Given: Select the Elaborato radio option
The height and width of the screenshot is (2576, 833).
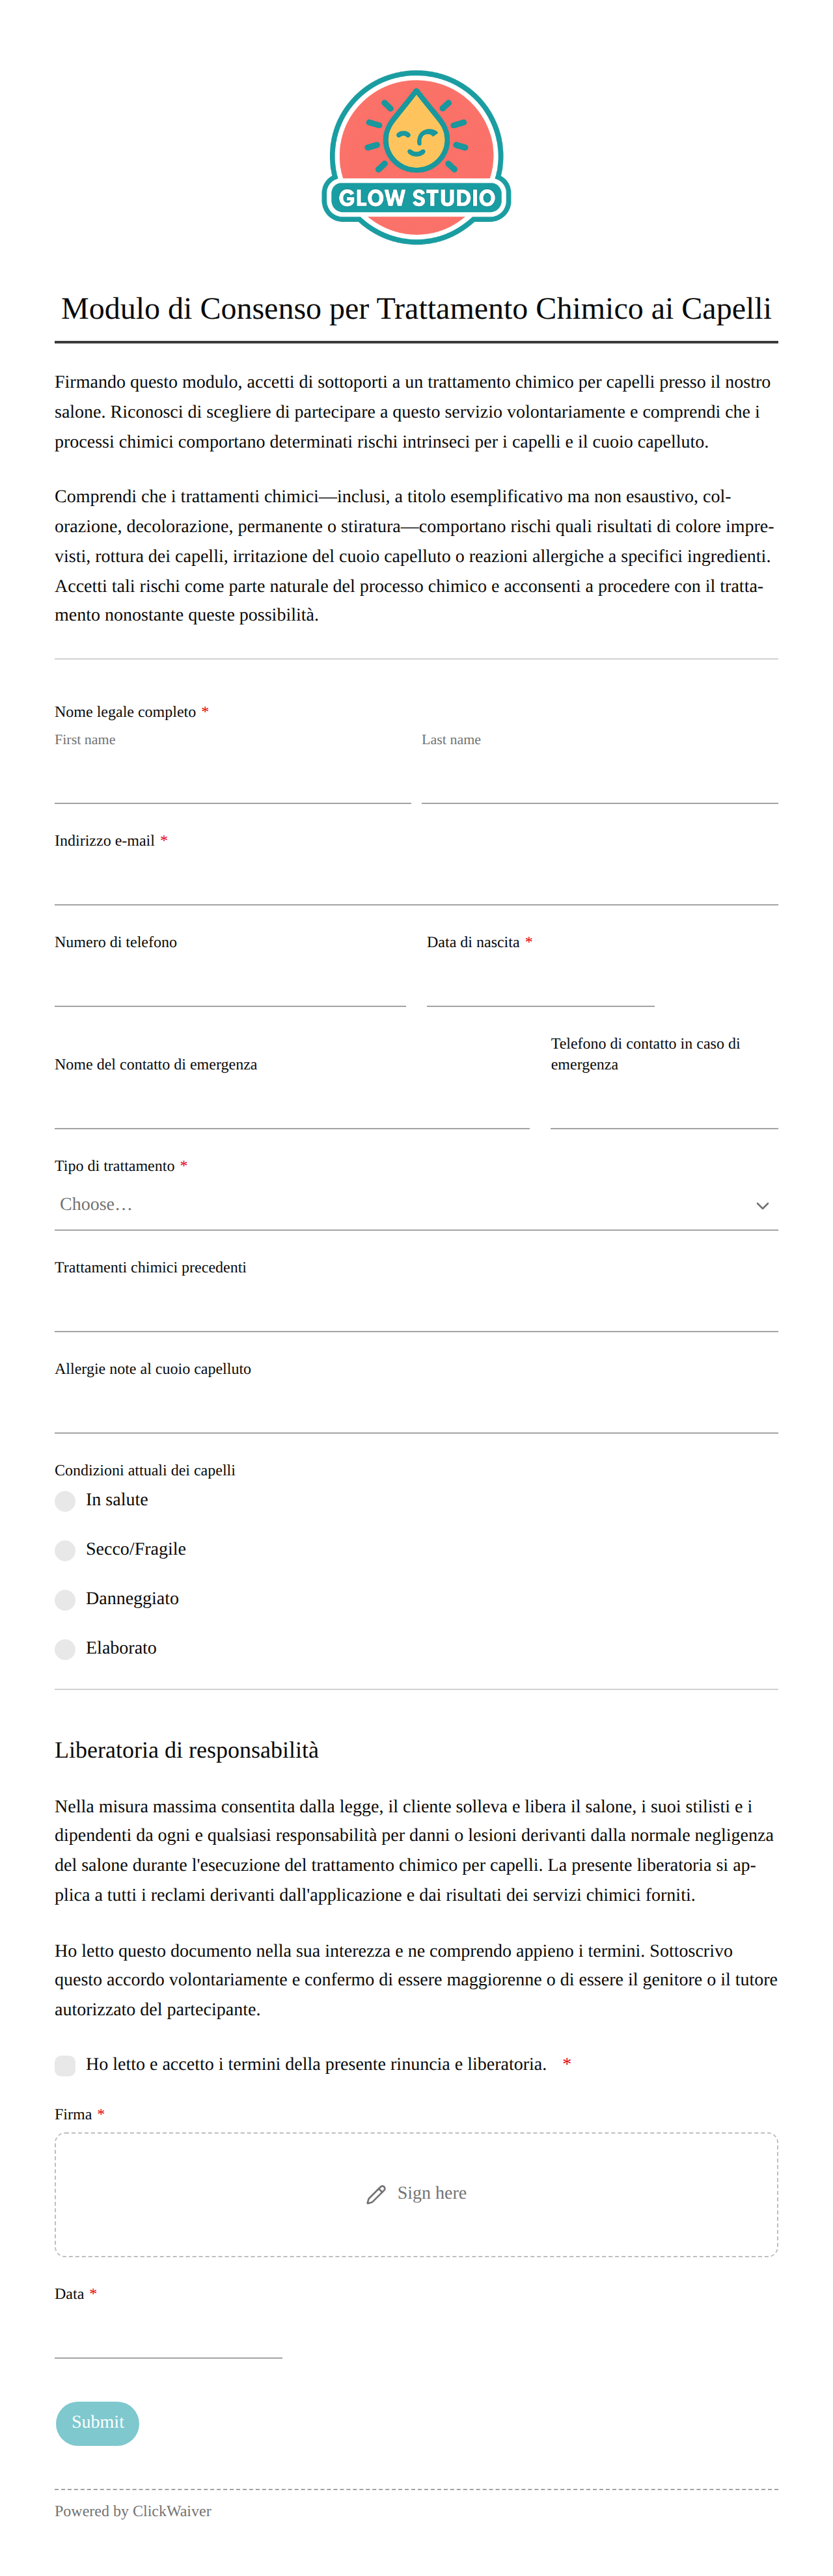Looking at the screenshot, I should 65,1648.
